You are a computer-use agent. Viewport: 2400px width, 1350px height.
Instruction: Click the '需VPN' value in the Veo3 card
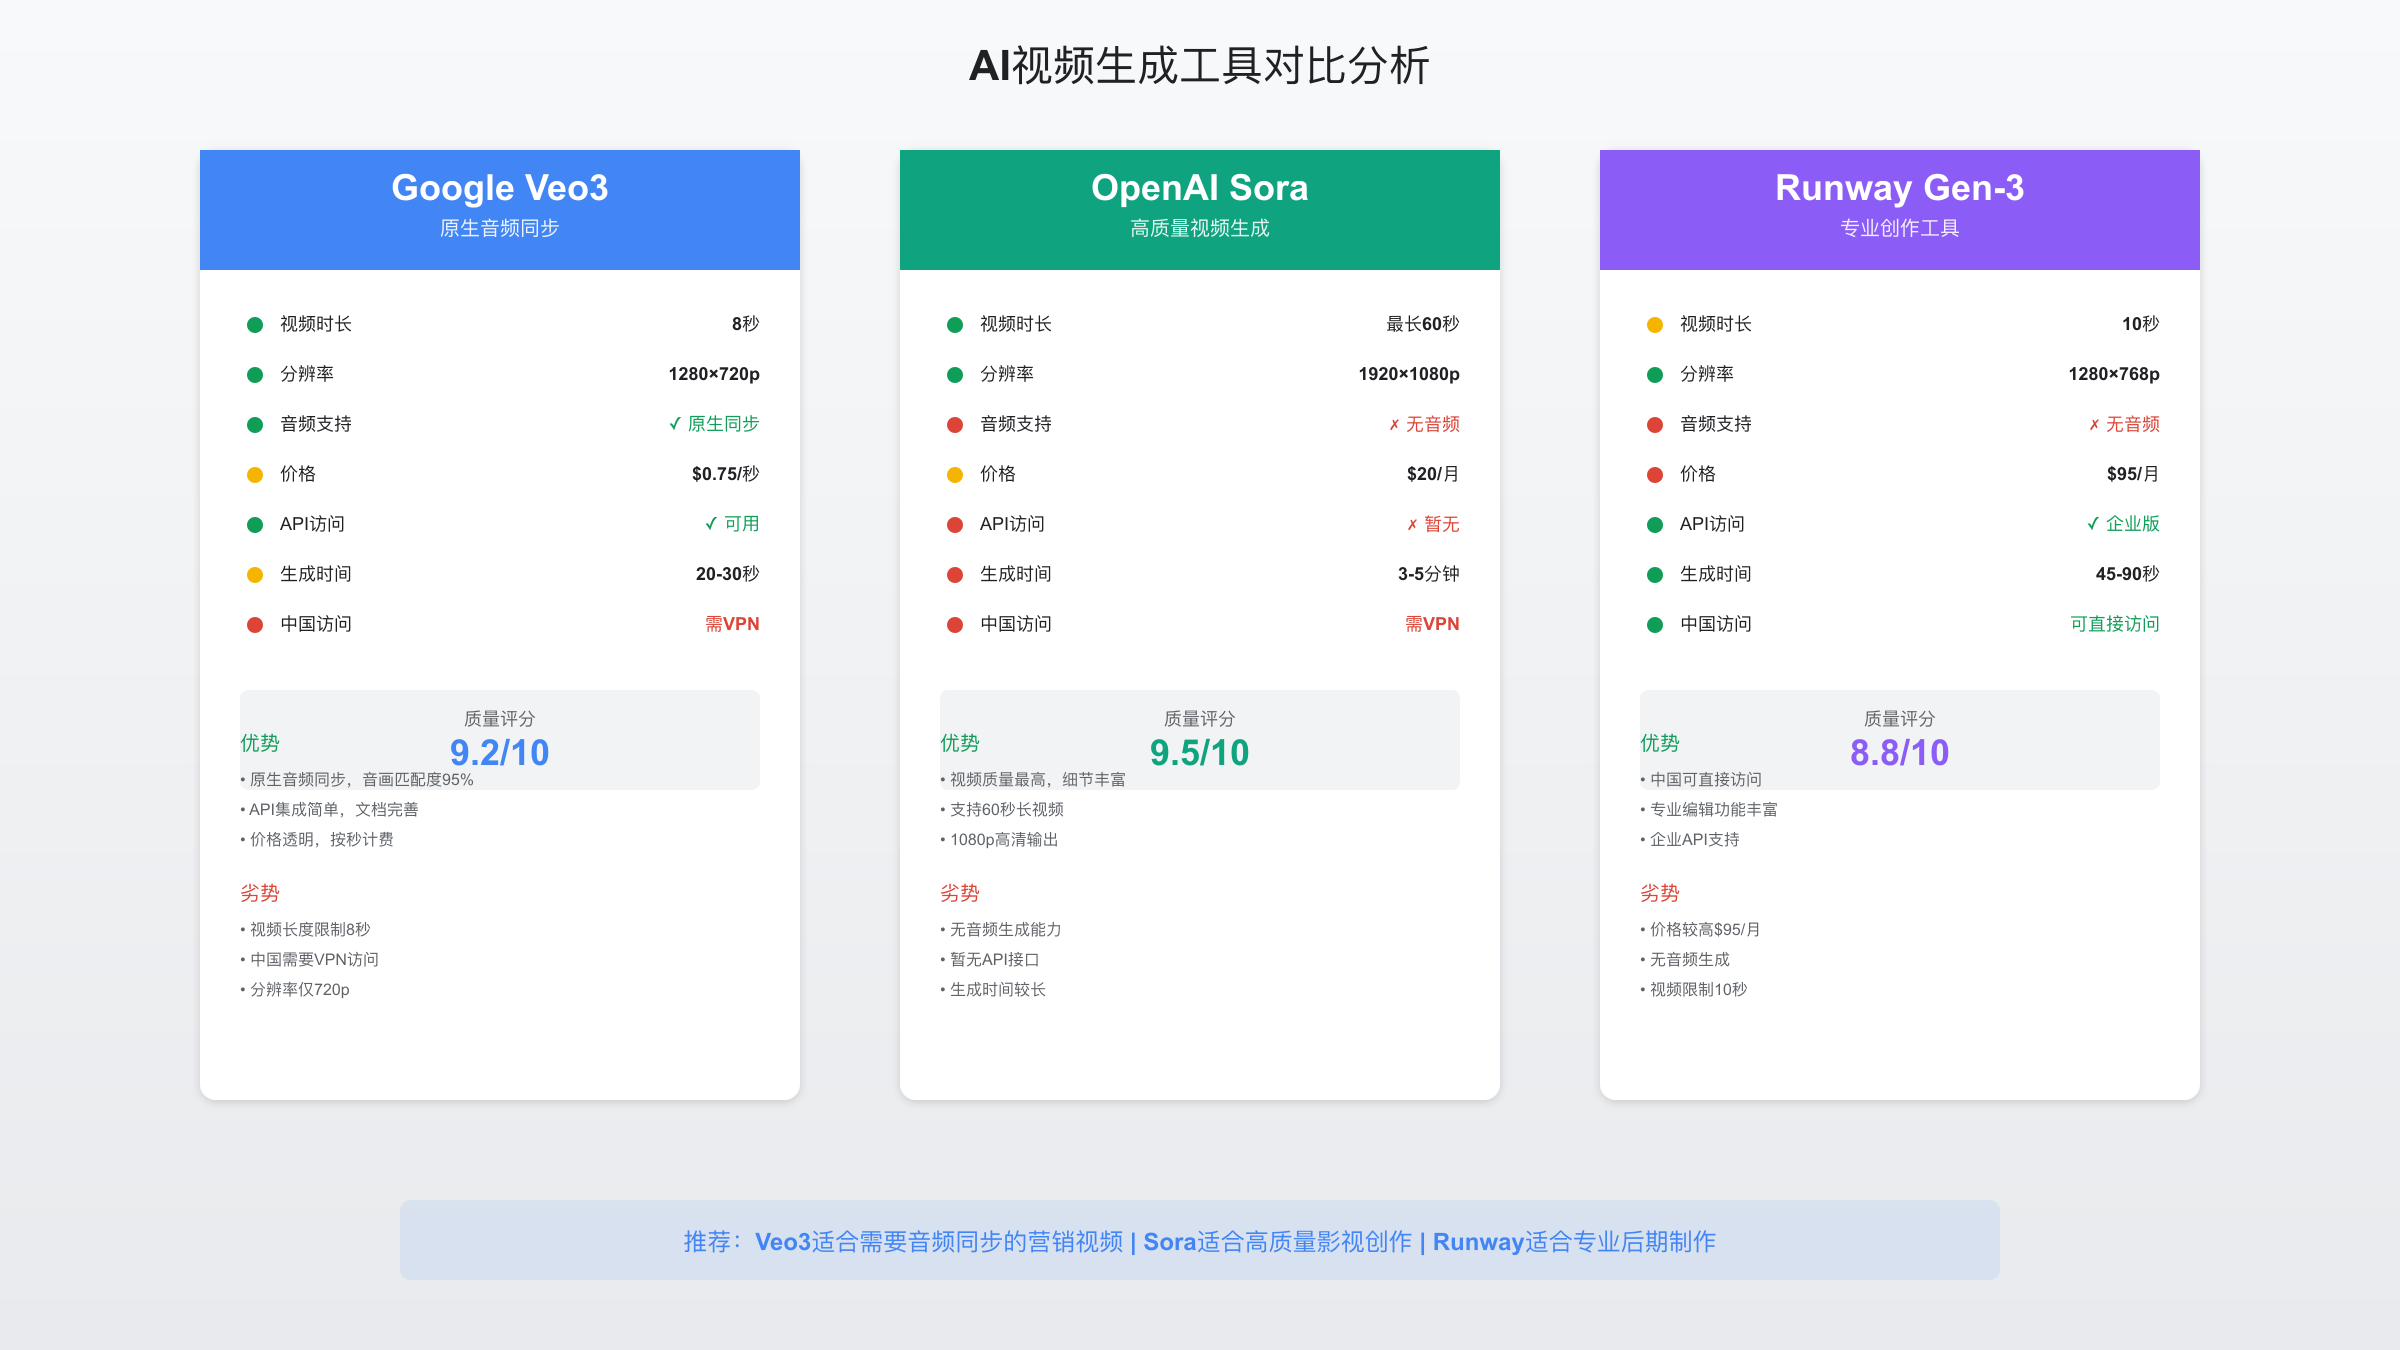[732, 624]
